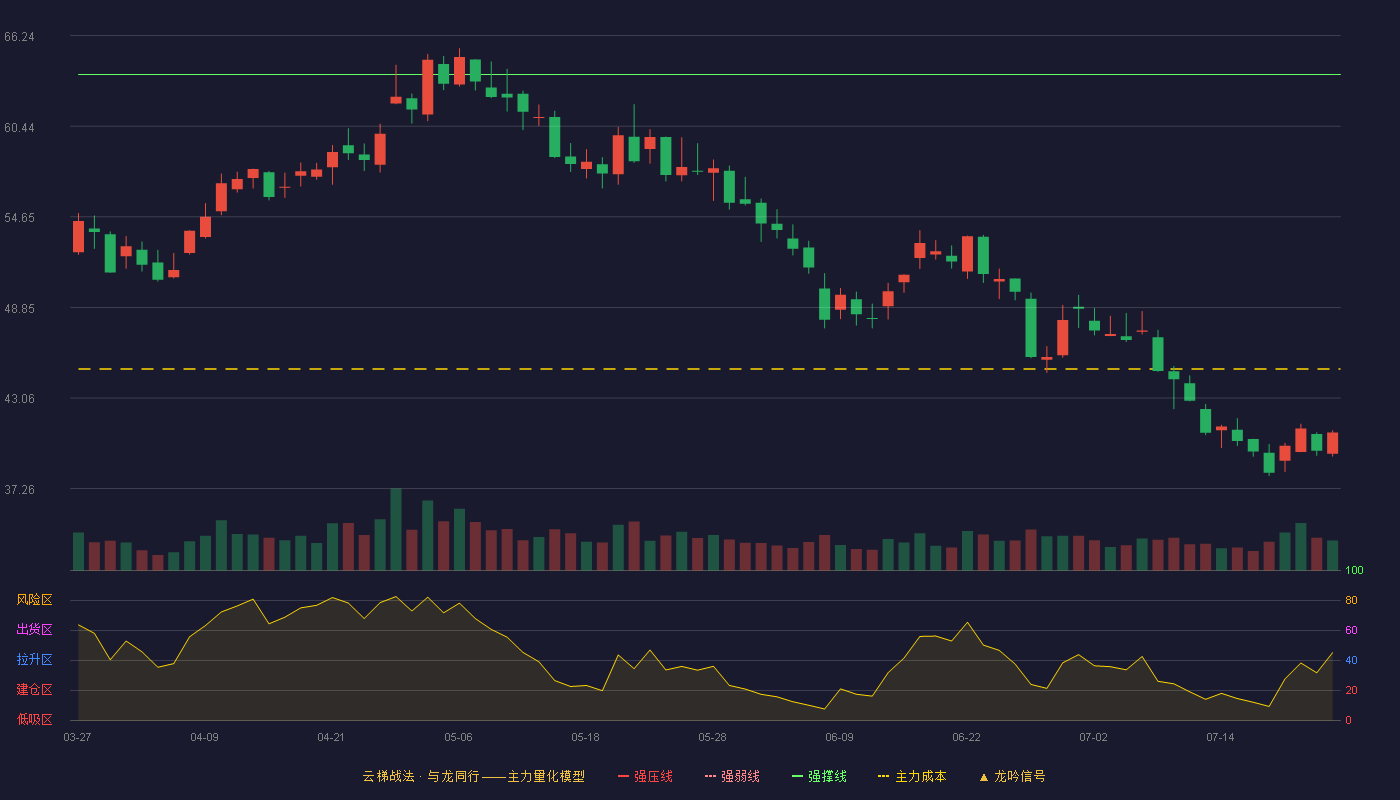Click the green 100 indicator axis value
The width and height of the screenshot is (1400, 800).
(x=1354, y=571)
